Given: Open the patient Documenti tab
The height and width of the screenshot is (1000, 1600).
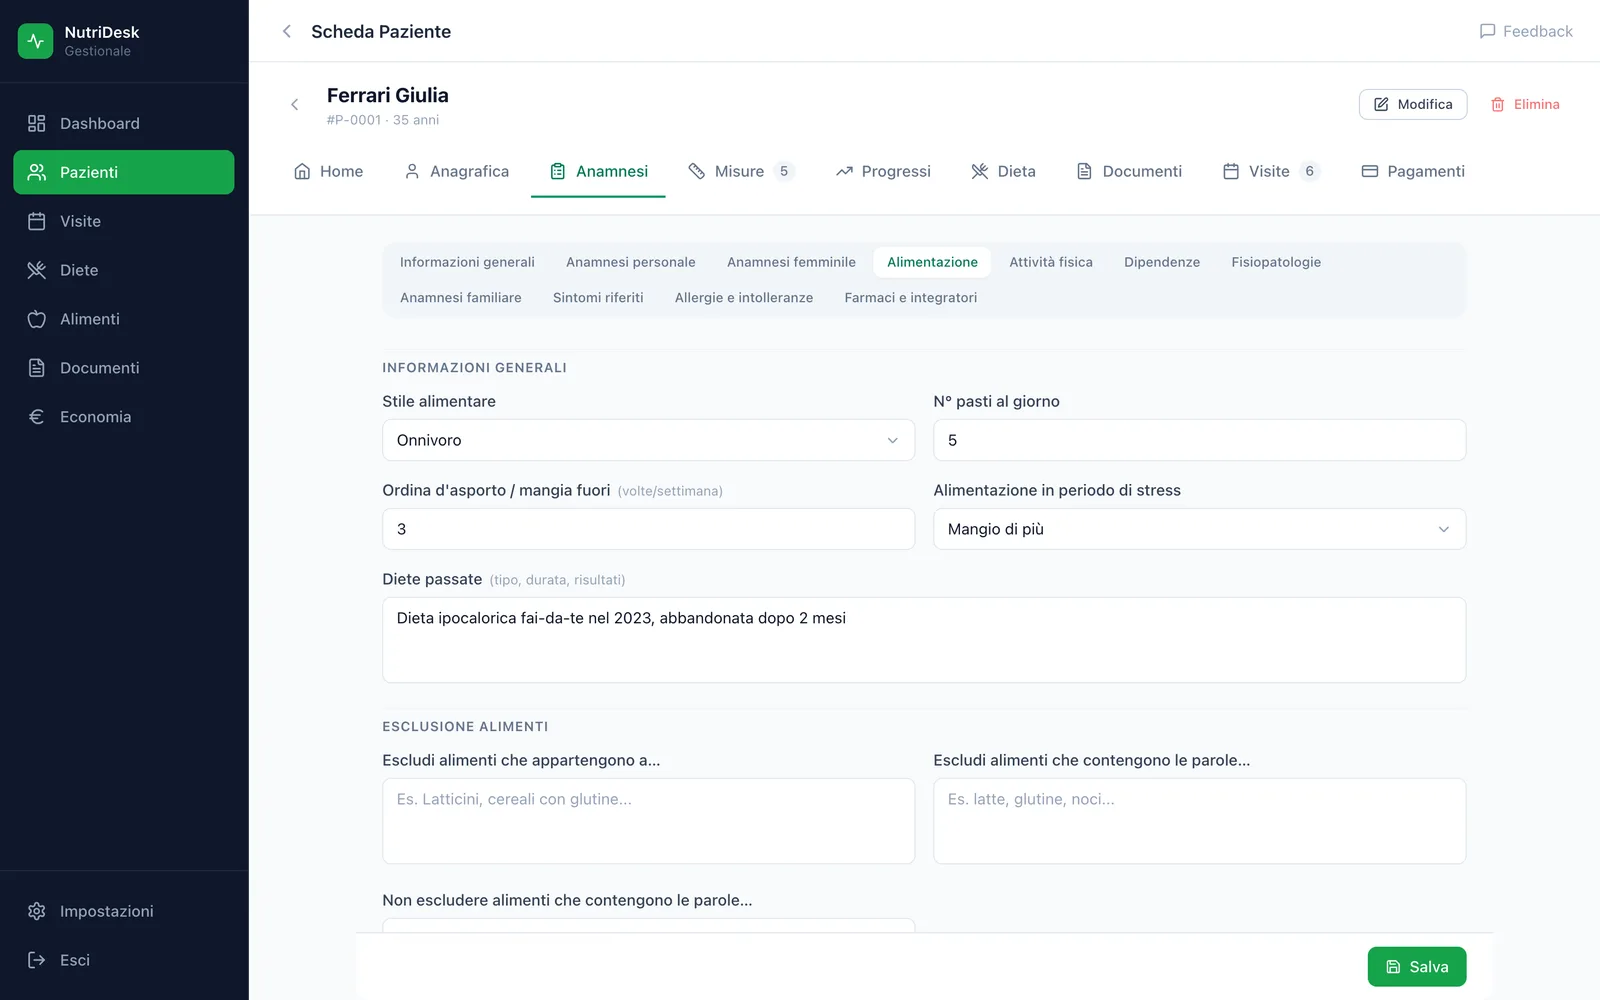Looking at the screenshot, I should click(x=1129, y=171).
